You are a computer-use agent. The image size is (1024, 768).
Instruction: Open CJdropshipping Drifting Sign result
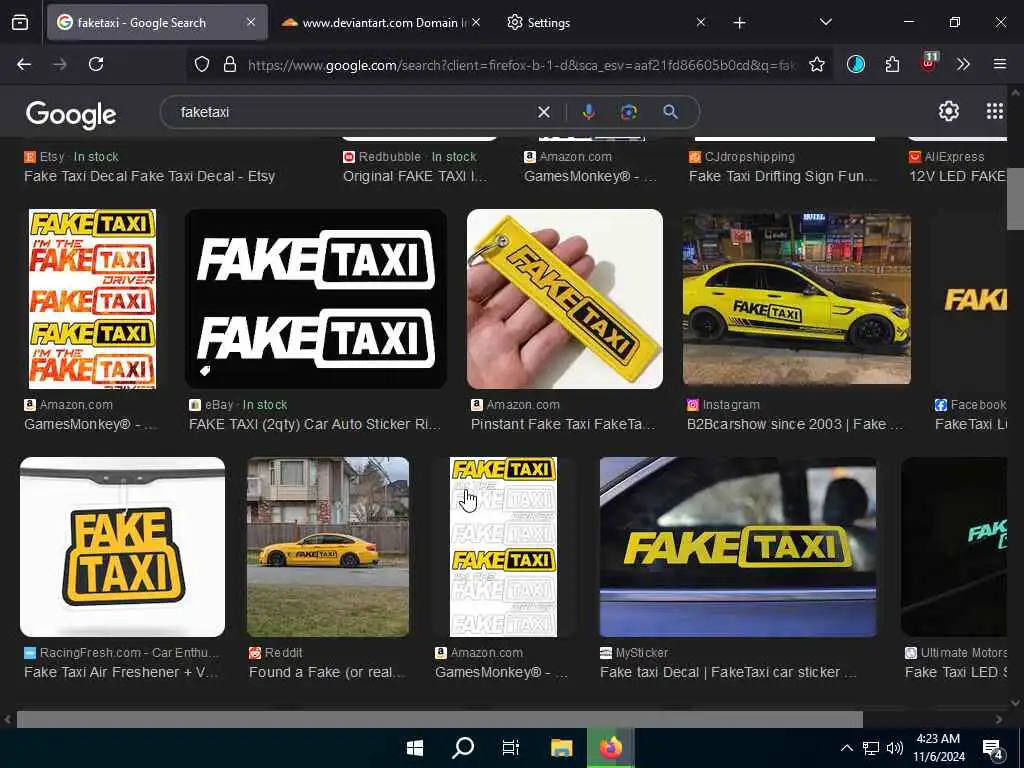783,176
